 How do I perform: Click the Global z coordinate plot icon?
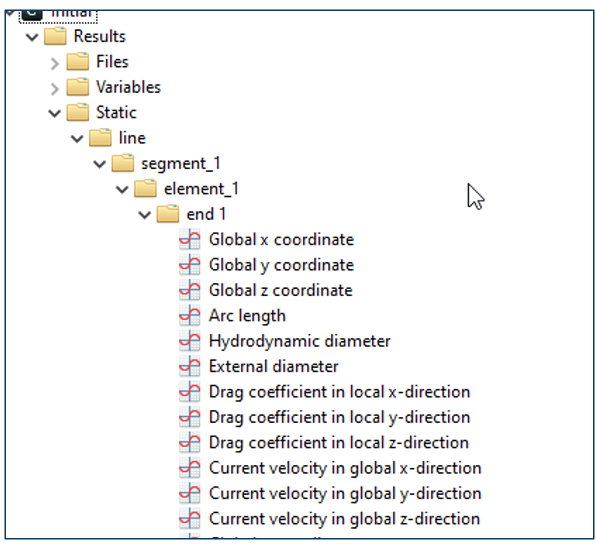[x=190, y=290]
